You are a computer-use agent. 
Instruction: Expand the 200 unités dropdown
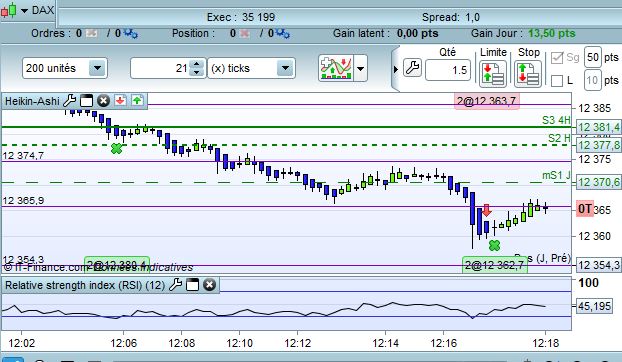98,68
